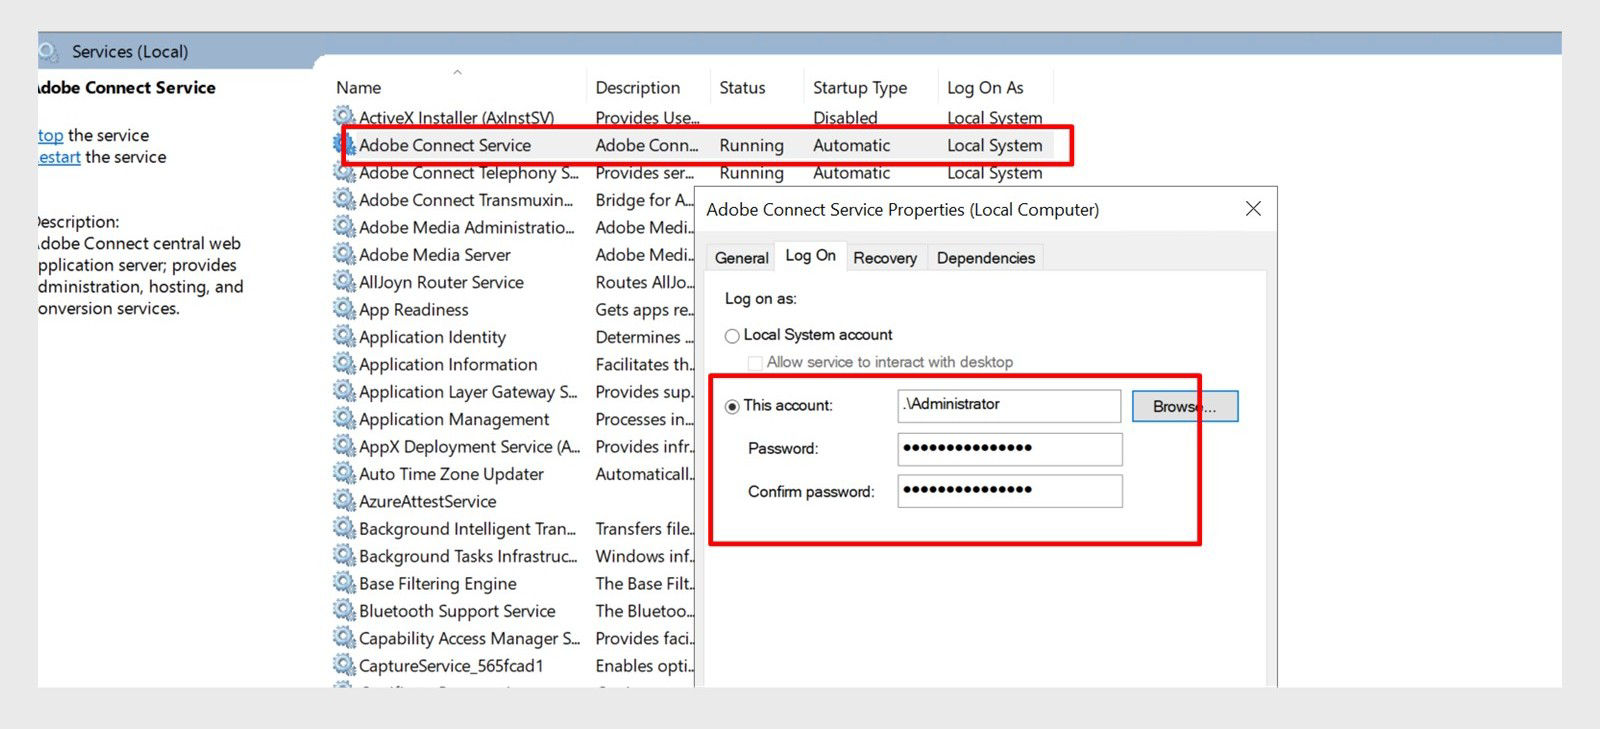Toggle Allow service to interact with desktop
The width and height of the screenshot is (1600, 729).
pos(755,363)
